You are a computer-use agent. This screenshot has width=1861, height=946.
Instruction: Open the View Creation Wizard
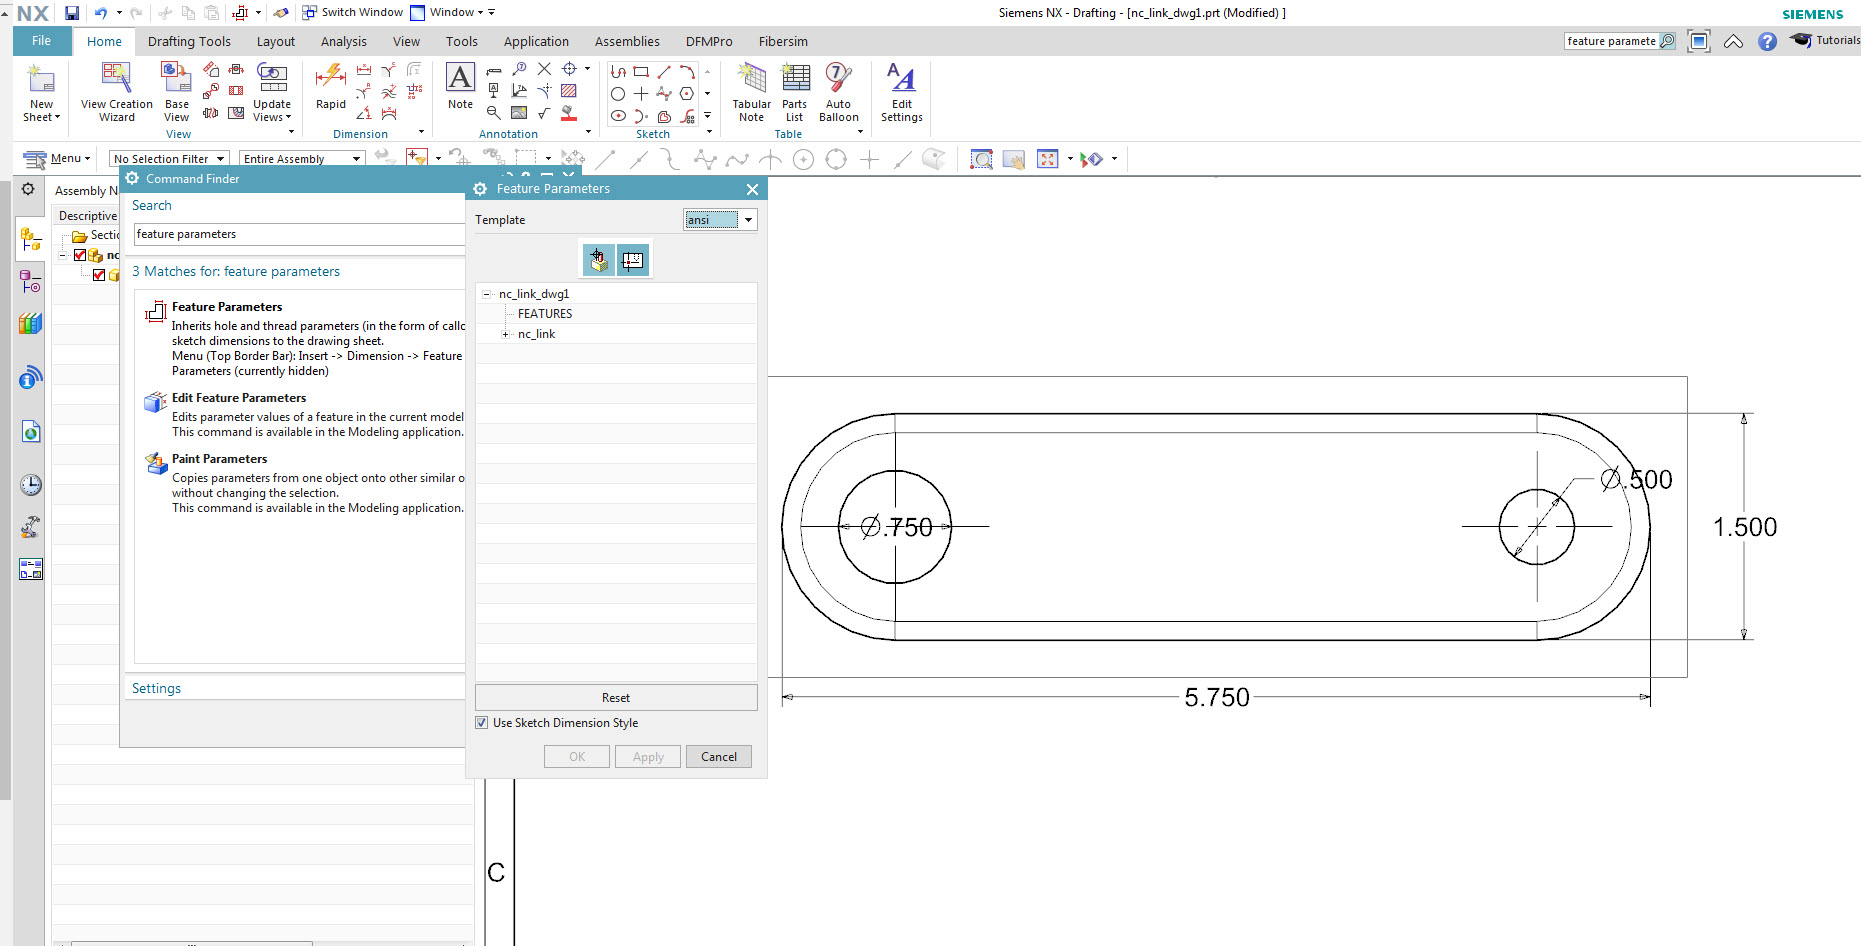(x=115, y=90)
